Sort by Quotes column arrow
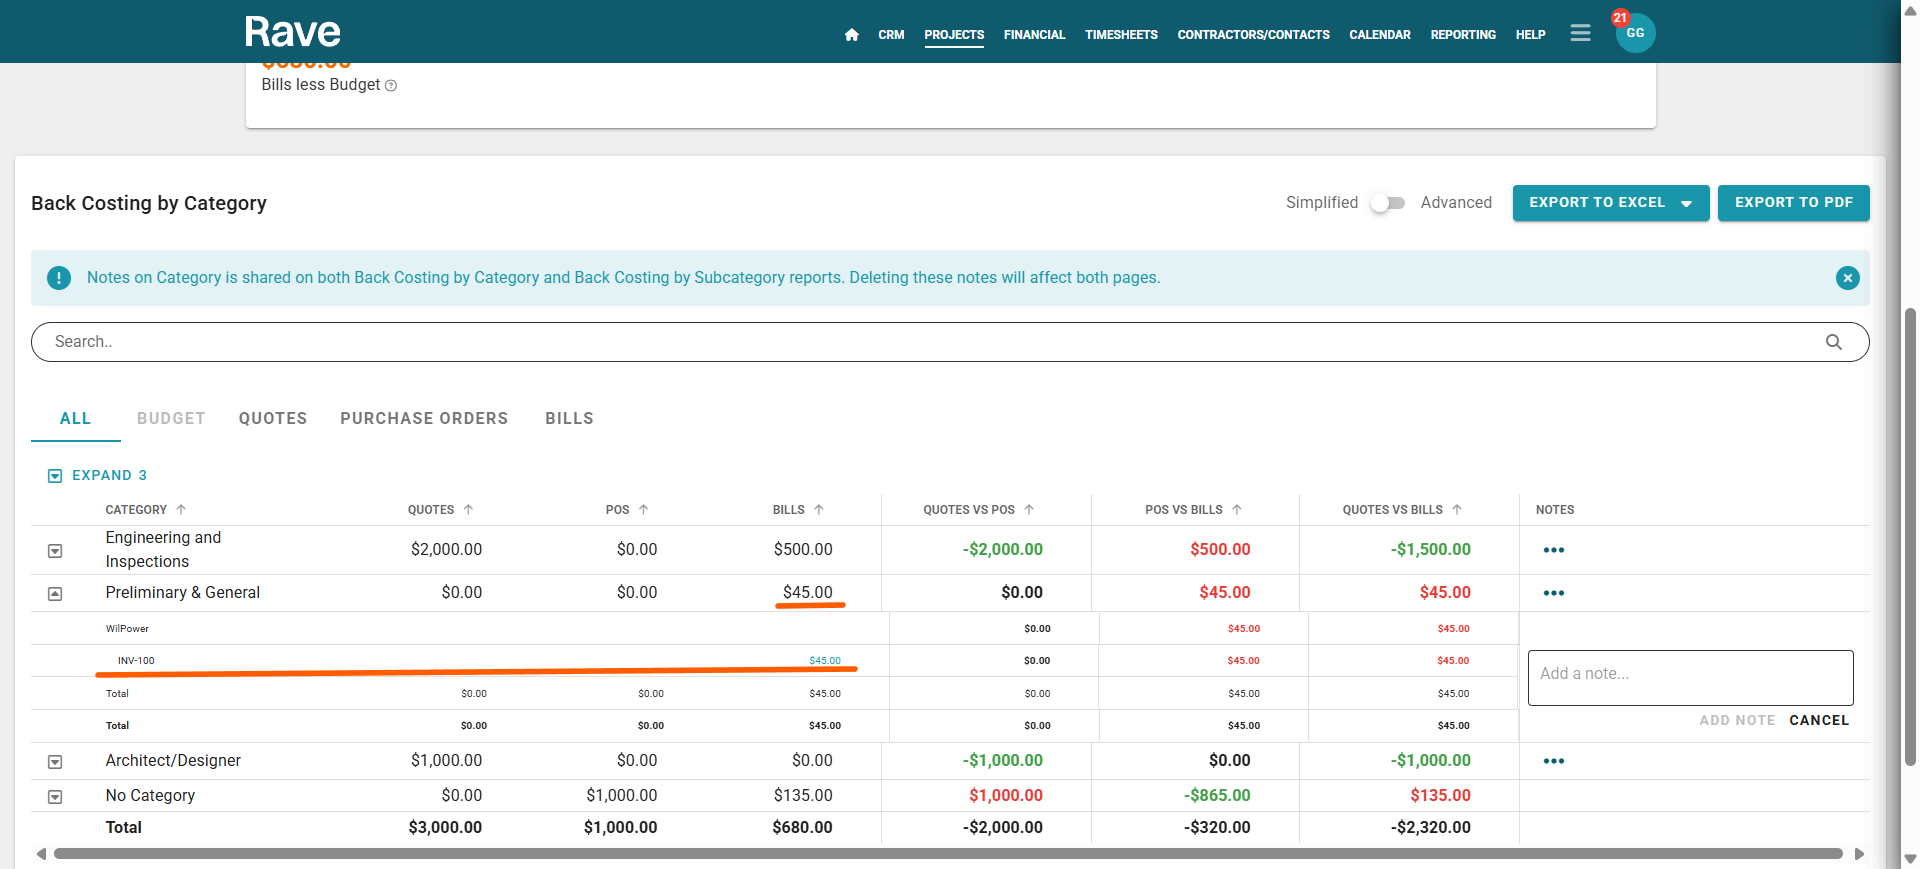The image size is (1920, 869). coord(468,510)
